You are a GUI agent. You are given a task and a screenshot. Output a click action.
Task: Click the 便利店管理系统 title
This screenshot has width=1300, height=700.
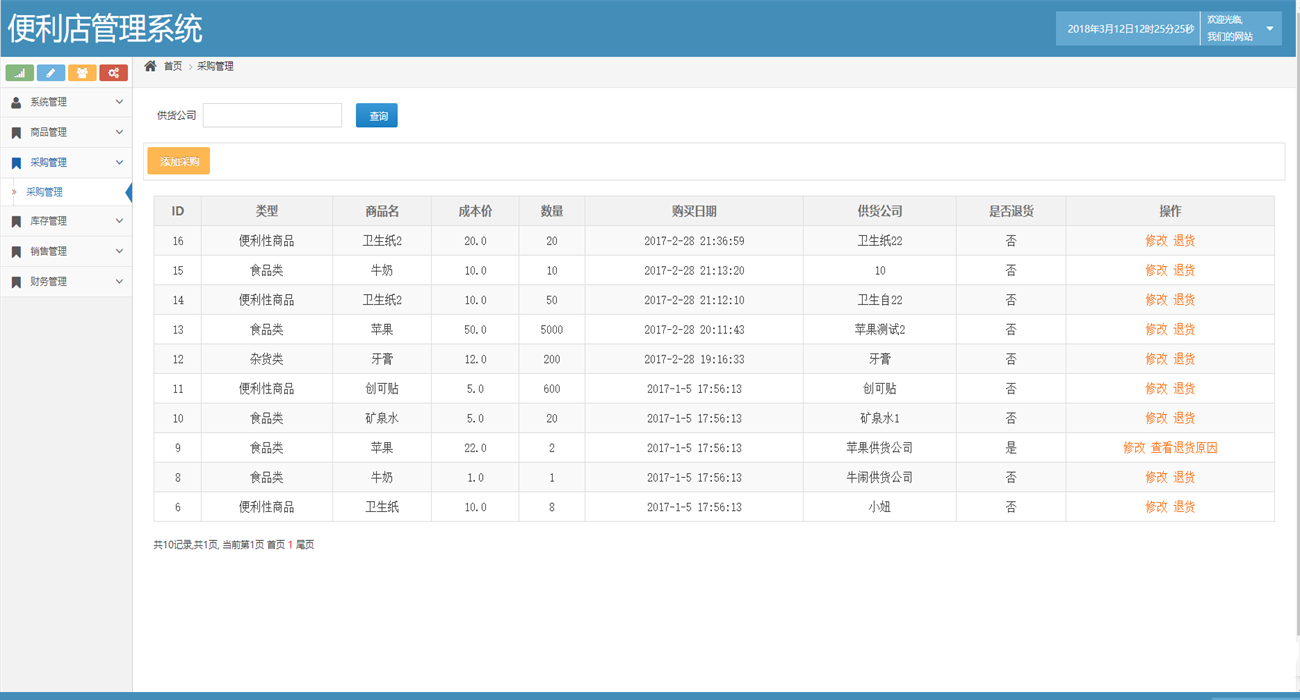105,28
